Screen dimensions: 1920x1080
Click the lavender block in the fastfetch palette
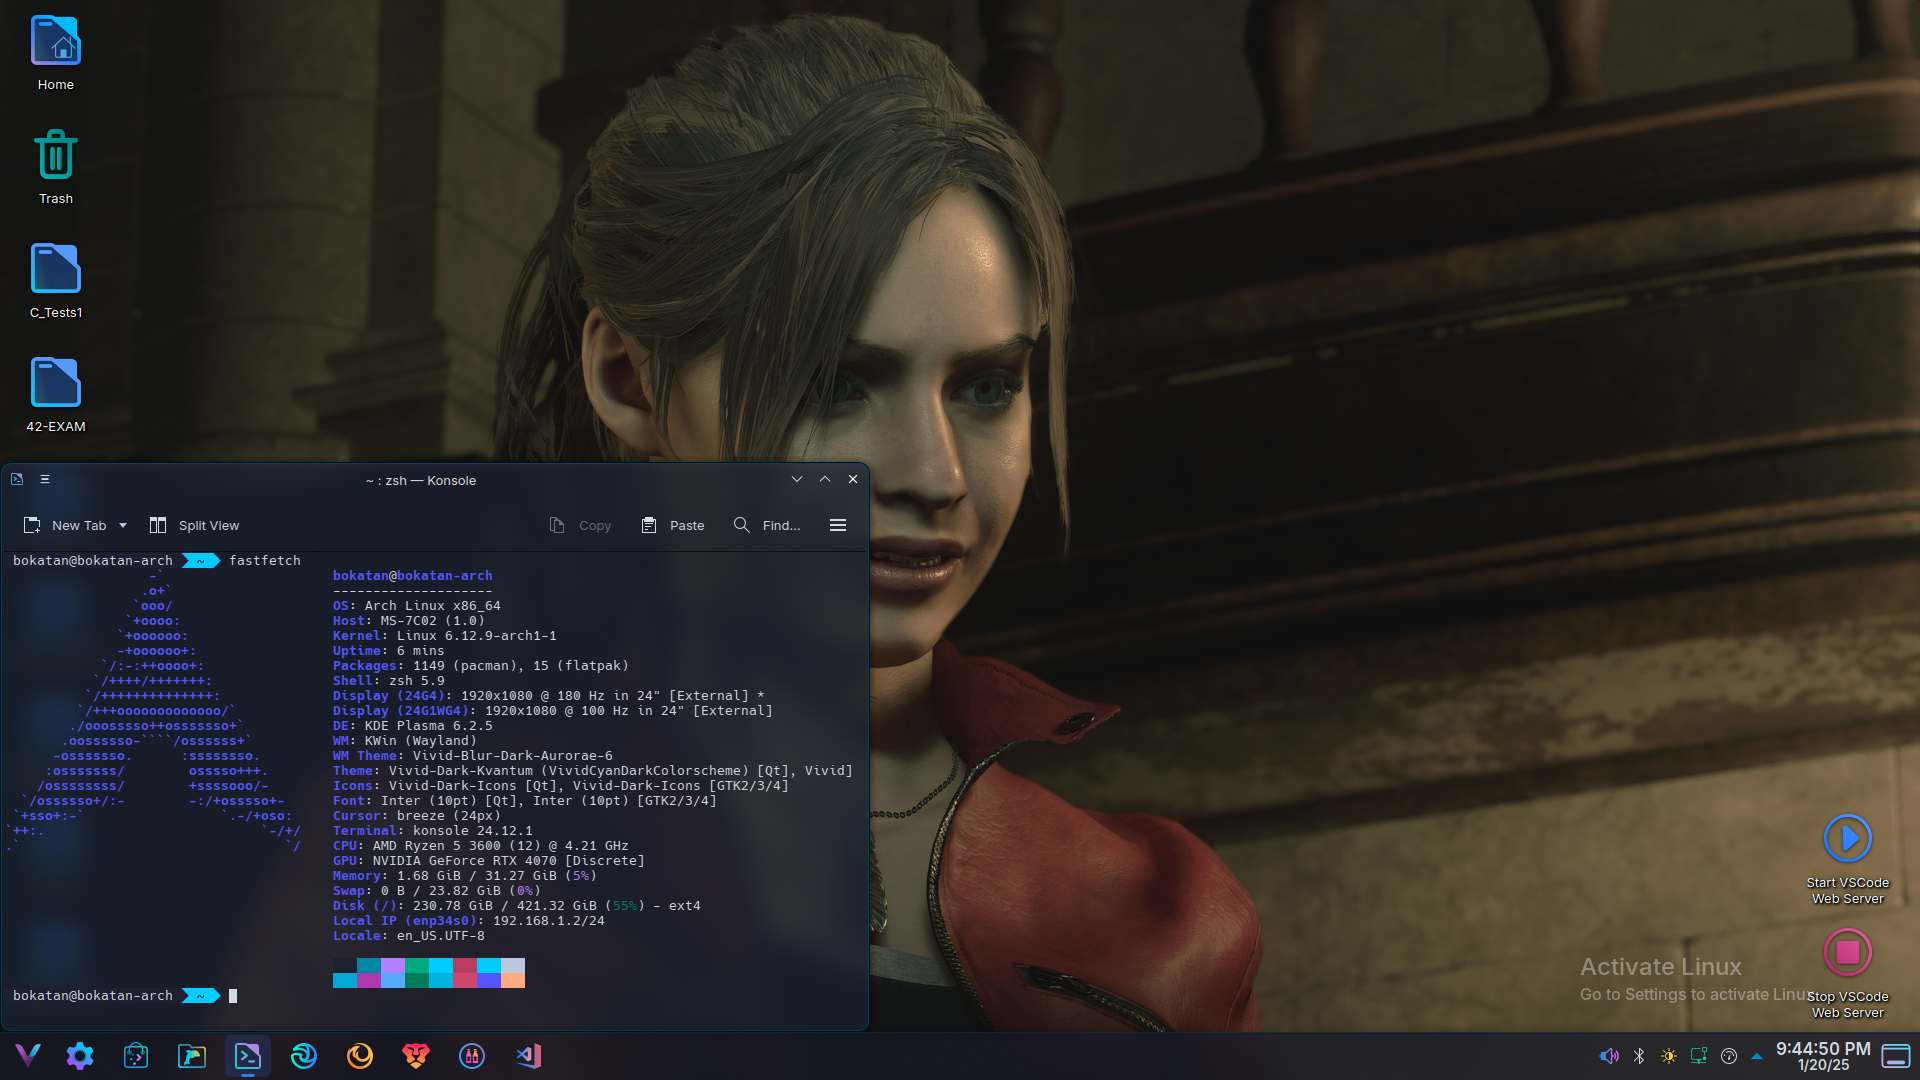pyautogui.click(x=393, y=965)
